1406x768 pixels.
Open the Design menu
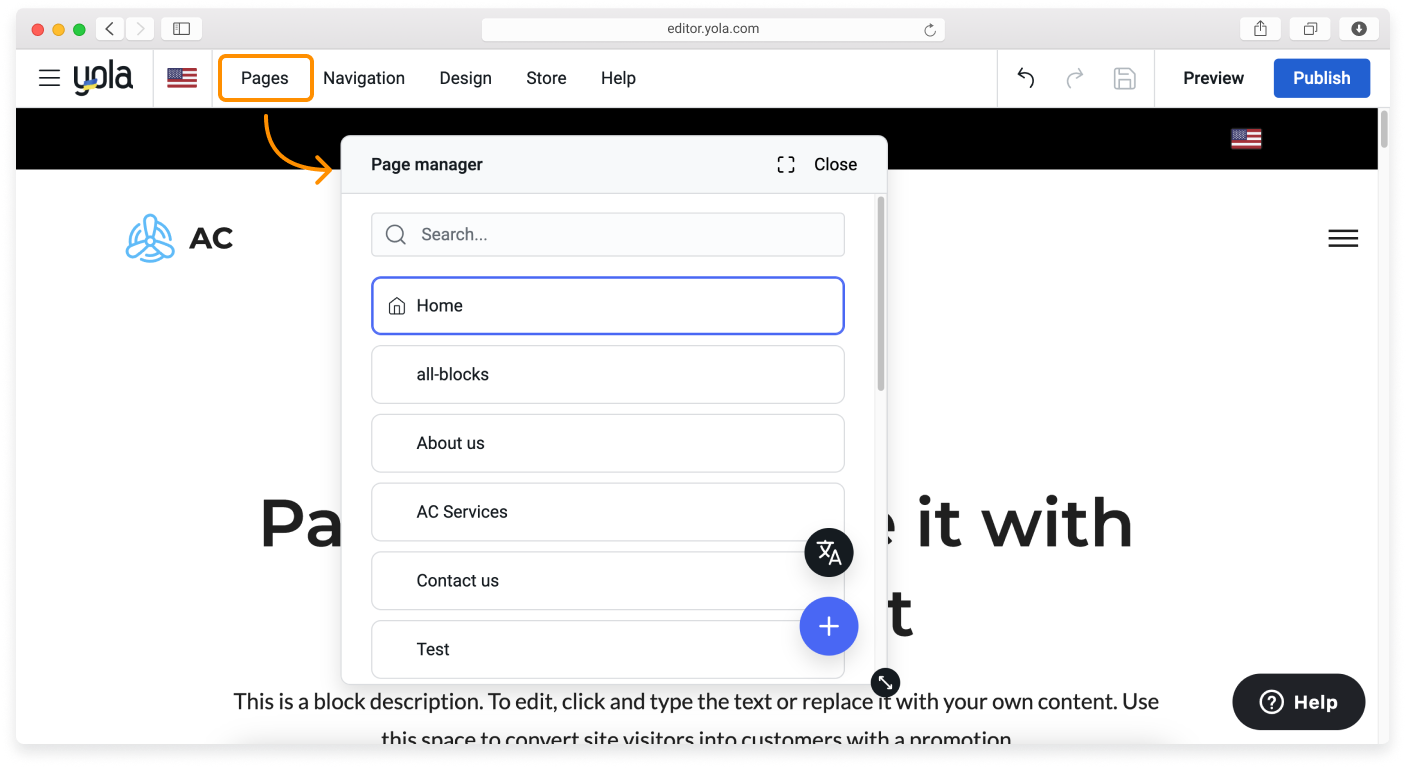click(465, 78)
